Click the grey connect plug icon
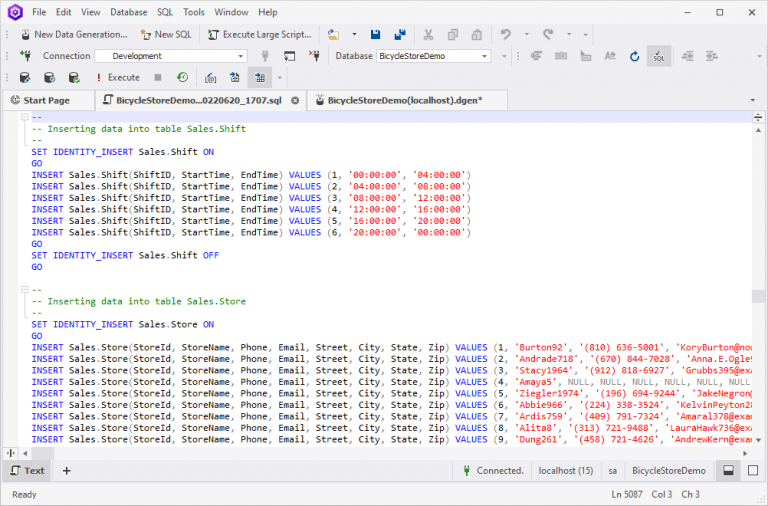 pyautogui.click(x=265, y=56)
